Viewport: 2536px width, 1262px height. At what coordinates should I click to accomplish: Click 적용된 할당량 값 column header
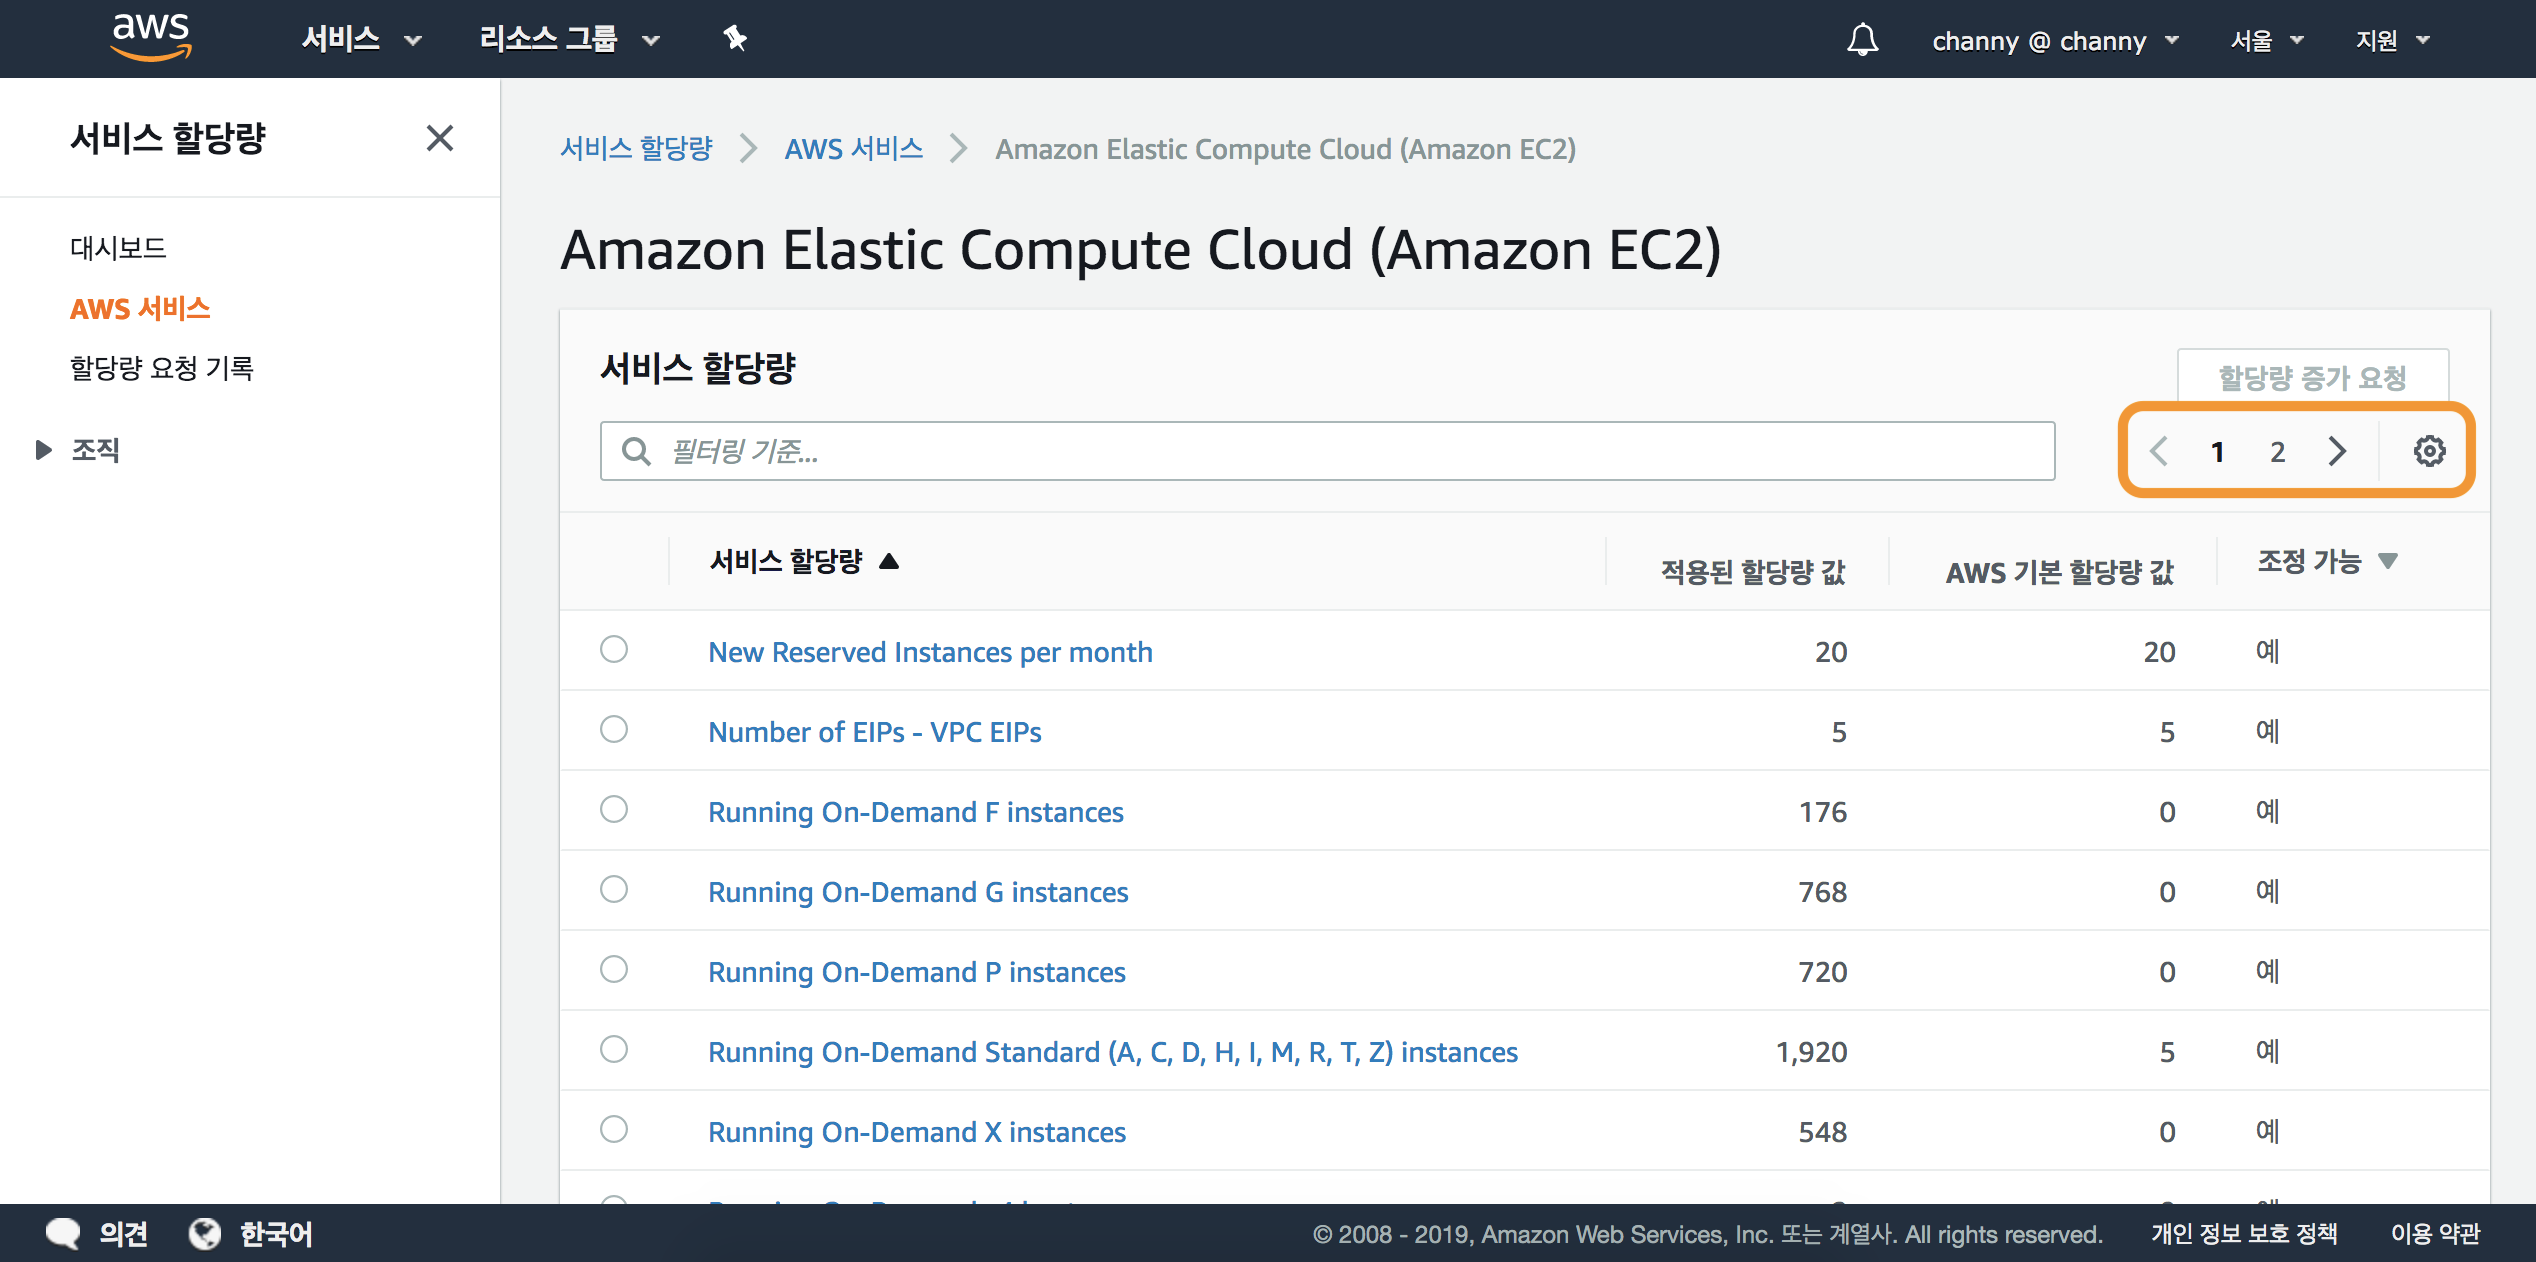click(x=1753, y=572)
